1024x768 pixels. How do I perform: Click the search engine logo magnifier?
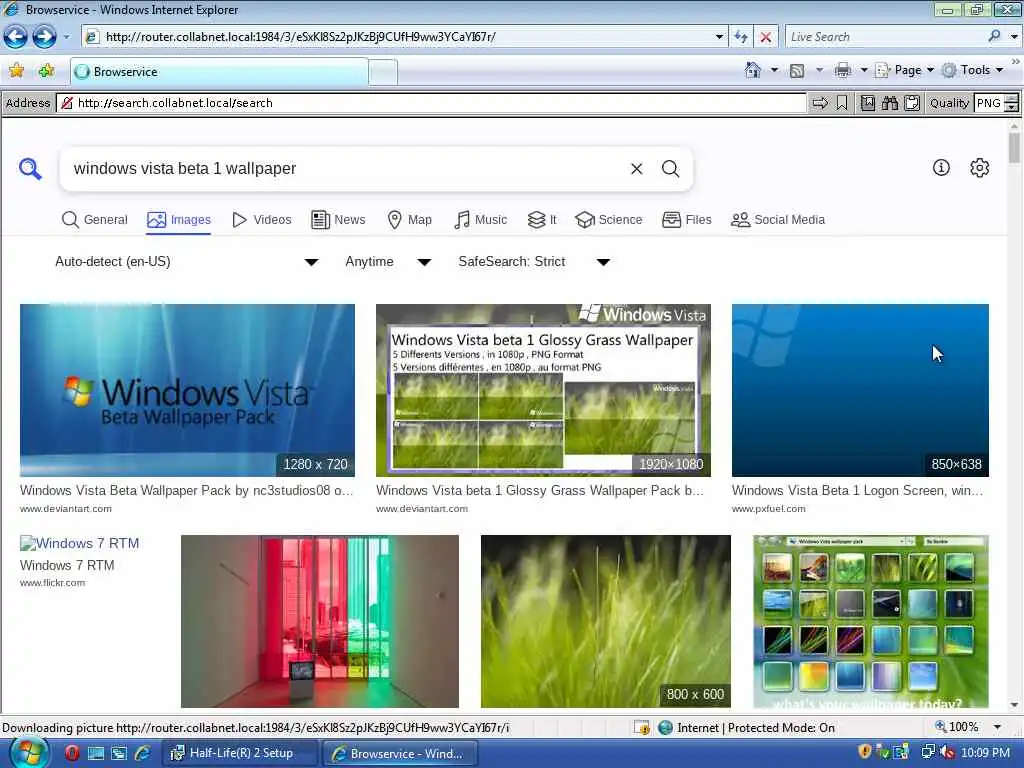point(30,168)
